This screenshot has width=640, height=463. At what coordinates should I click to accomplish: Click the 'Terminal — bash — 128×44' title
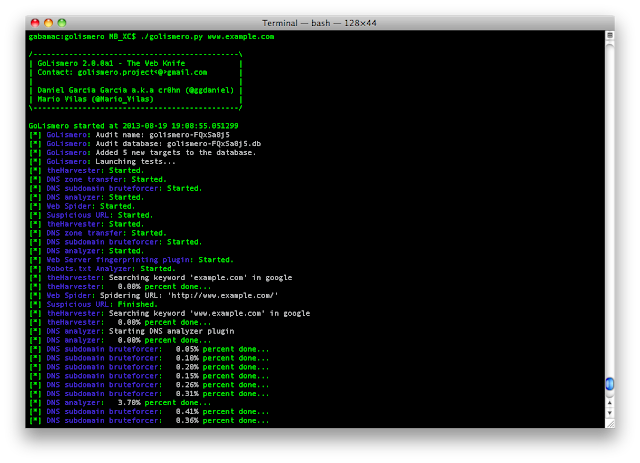(319, 23)
